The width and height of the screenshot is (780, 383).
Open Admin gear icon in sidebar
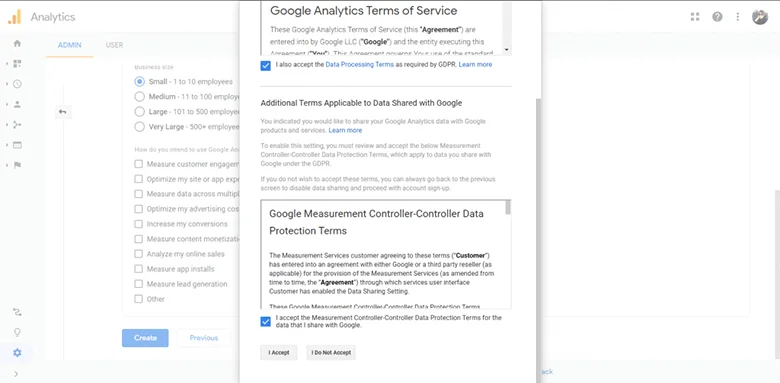17,353
